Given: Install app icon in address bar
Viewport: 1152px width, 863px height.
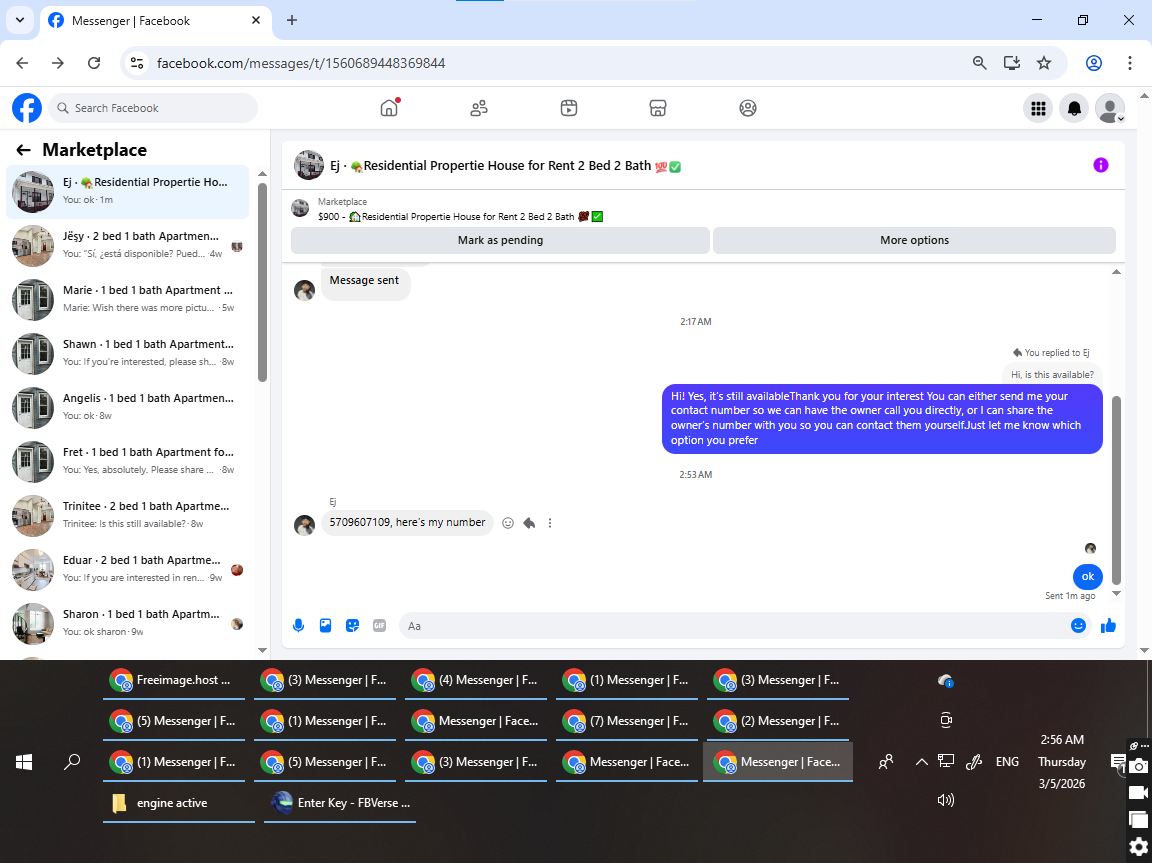Looking at the screenshot, I should 1012,63.
